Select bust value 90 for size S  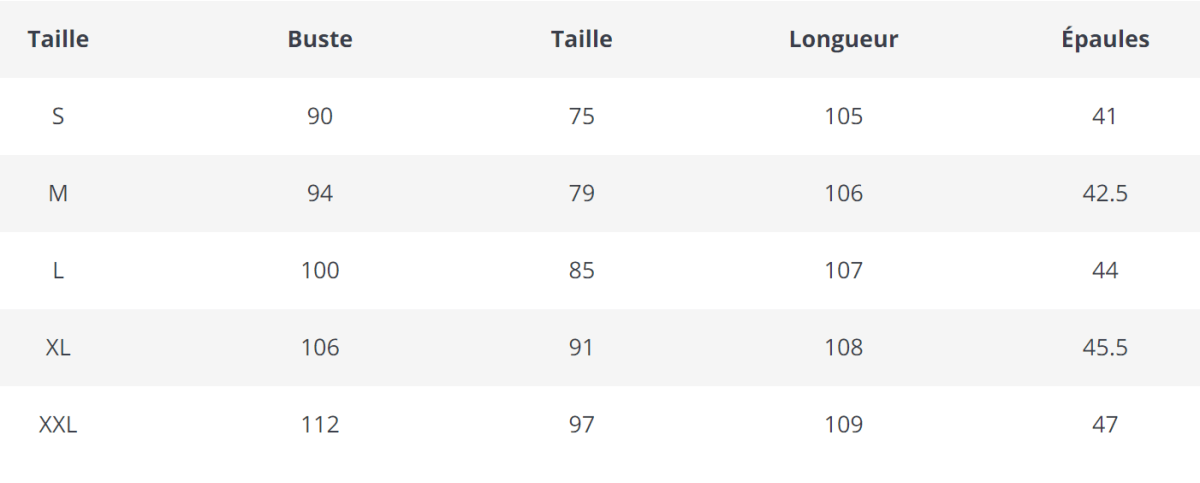click(x=320, y=117)
